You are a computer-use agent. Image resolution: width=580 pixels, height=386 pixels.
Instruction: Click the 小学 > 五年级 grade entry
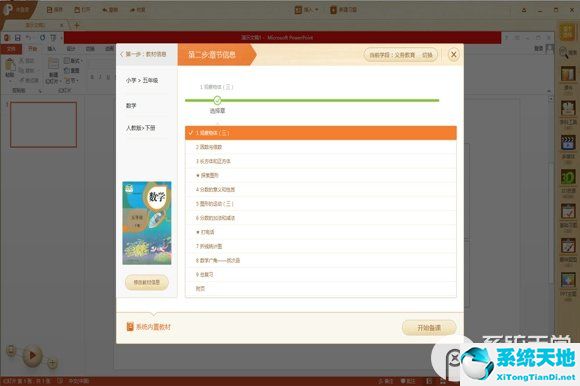pos(142,80)
